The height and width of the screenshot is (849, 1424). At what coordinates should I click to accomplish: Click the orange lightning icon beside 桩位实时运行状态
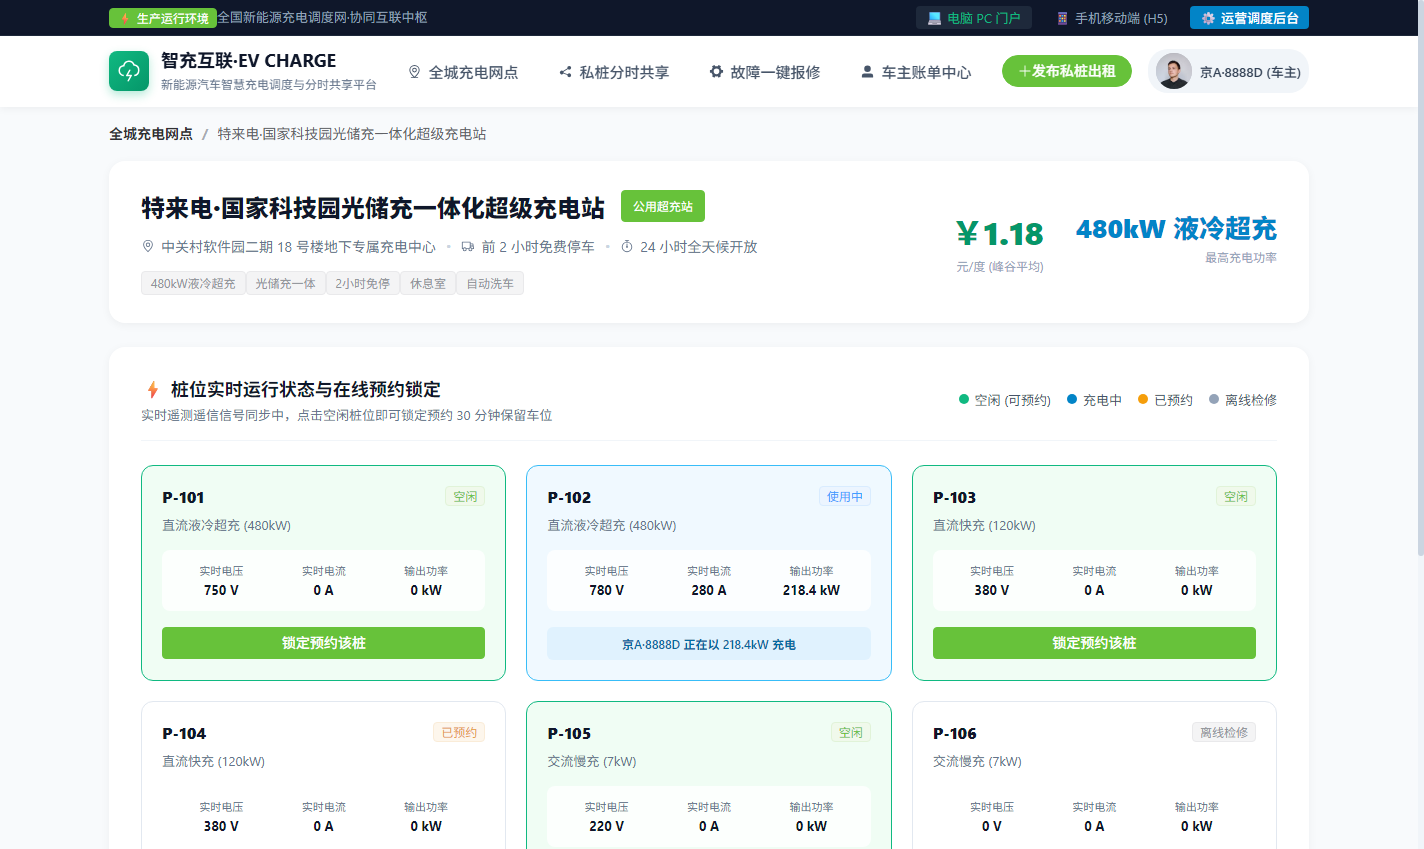tap(152, 390)
